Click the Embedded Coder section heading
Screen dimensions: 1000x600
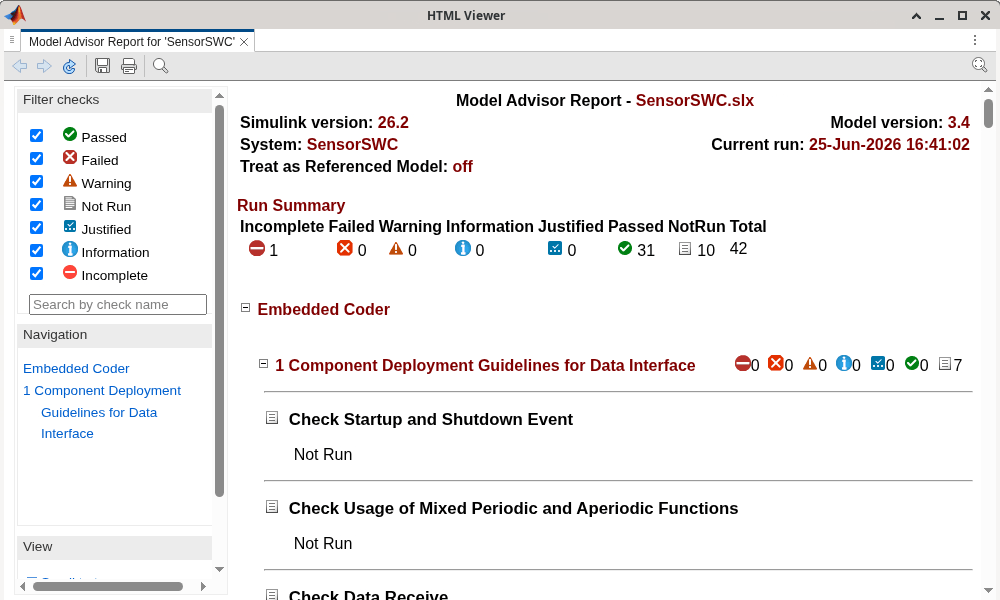click(x=323, y=309)
